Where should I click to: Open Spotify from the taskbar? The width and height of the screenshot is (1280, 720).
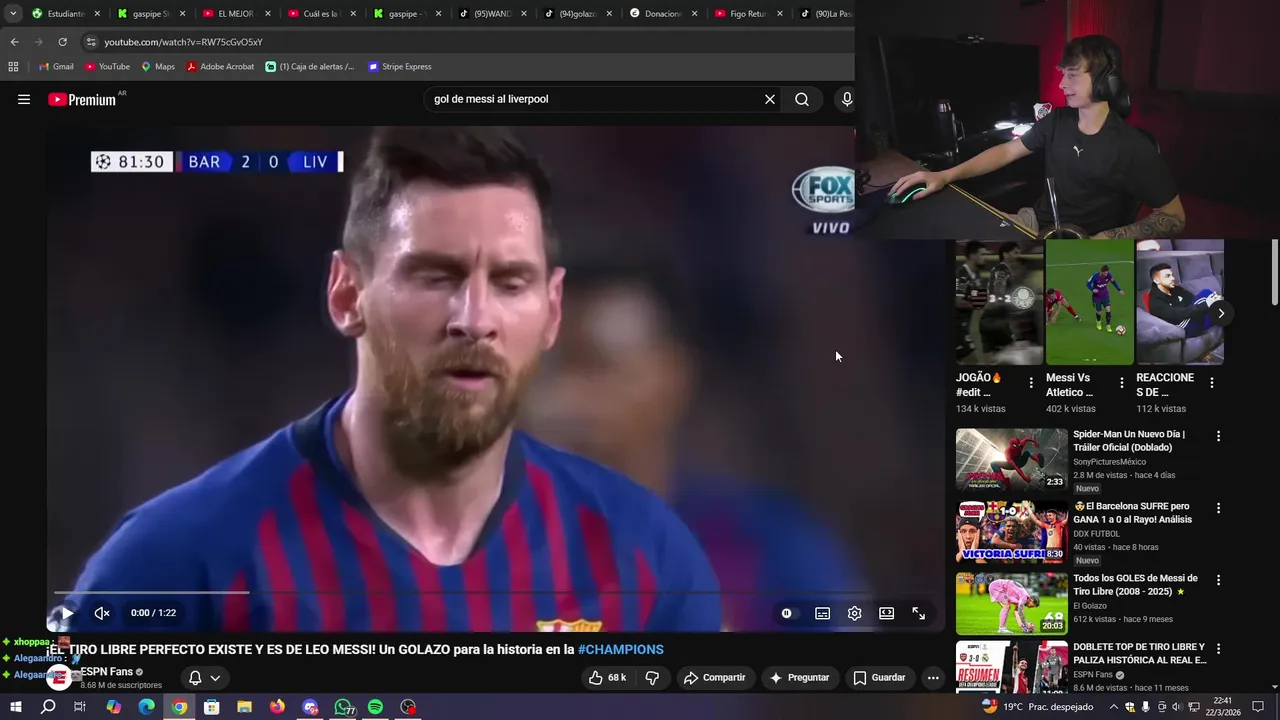pyautogui.click(x=375, y=707)
